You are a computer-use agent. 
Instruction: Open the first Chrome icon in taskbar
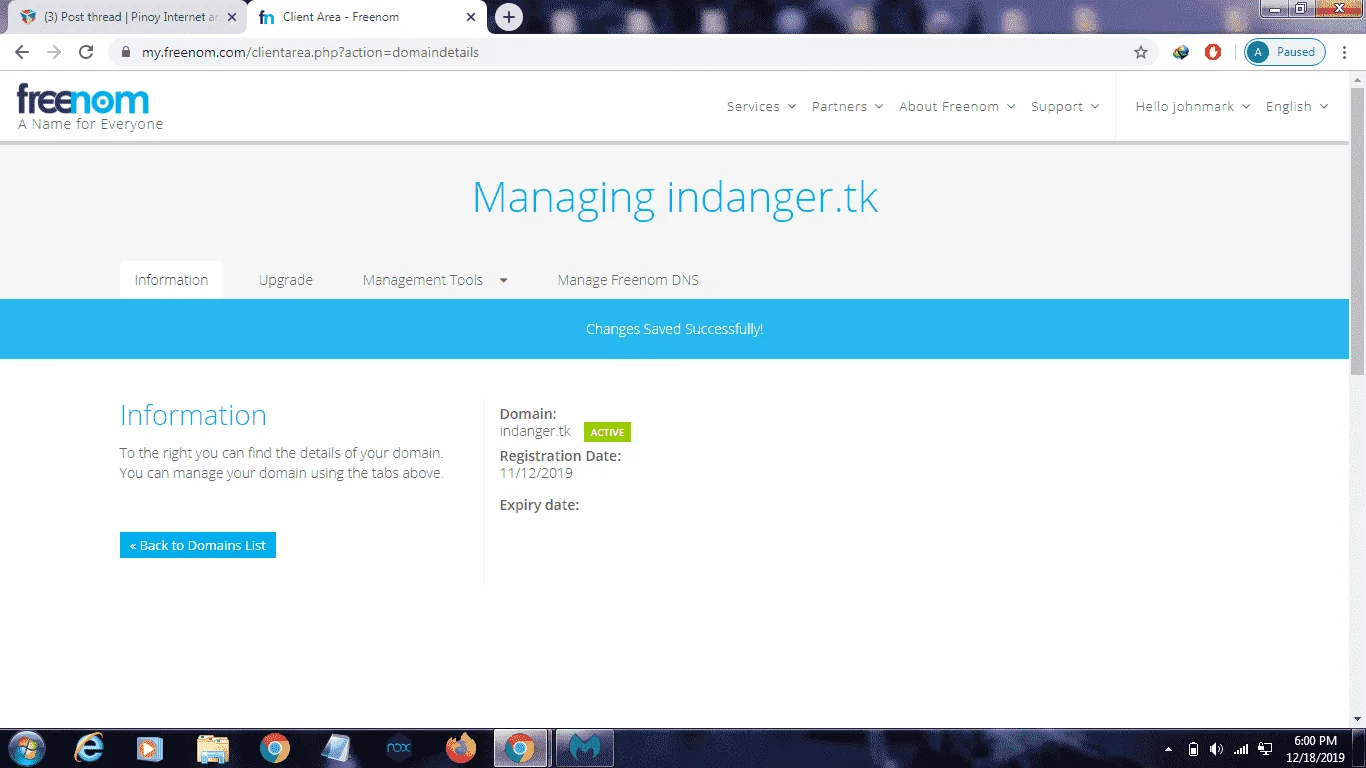(275, 748)
